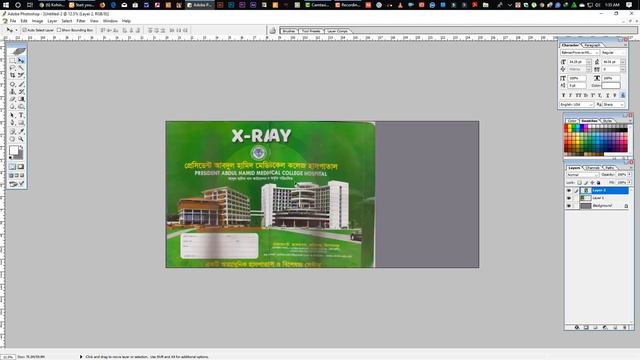Screen dimensions: 640x360
Task: Open the Filter menu
Action: pyautogui.click(x=81, y=21)
